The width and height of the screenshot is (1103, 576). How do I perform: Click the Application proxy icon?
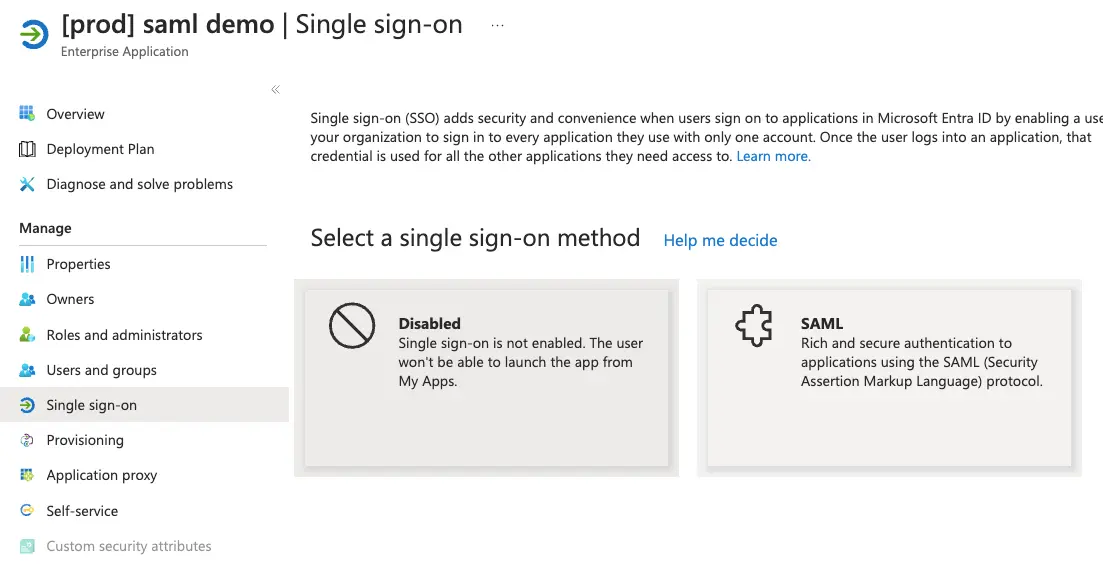[27, 475]
